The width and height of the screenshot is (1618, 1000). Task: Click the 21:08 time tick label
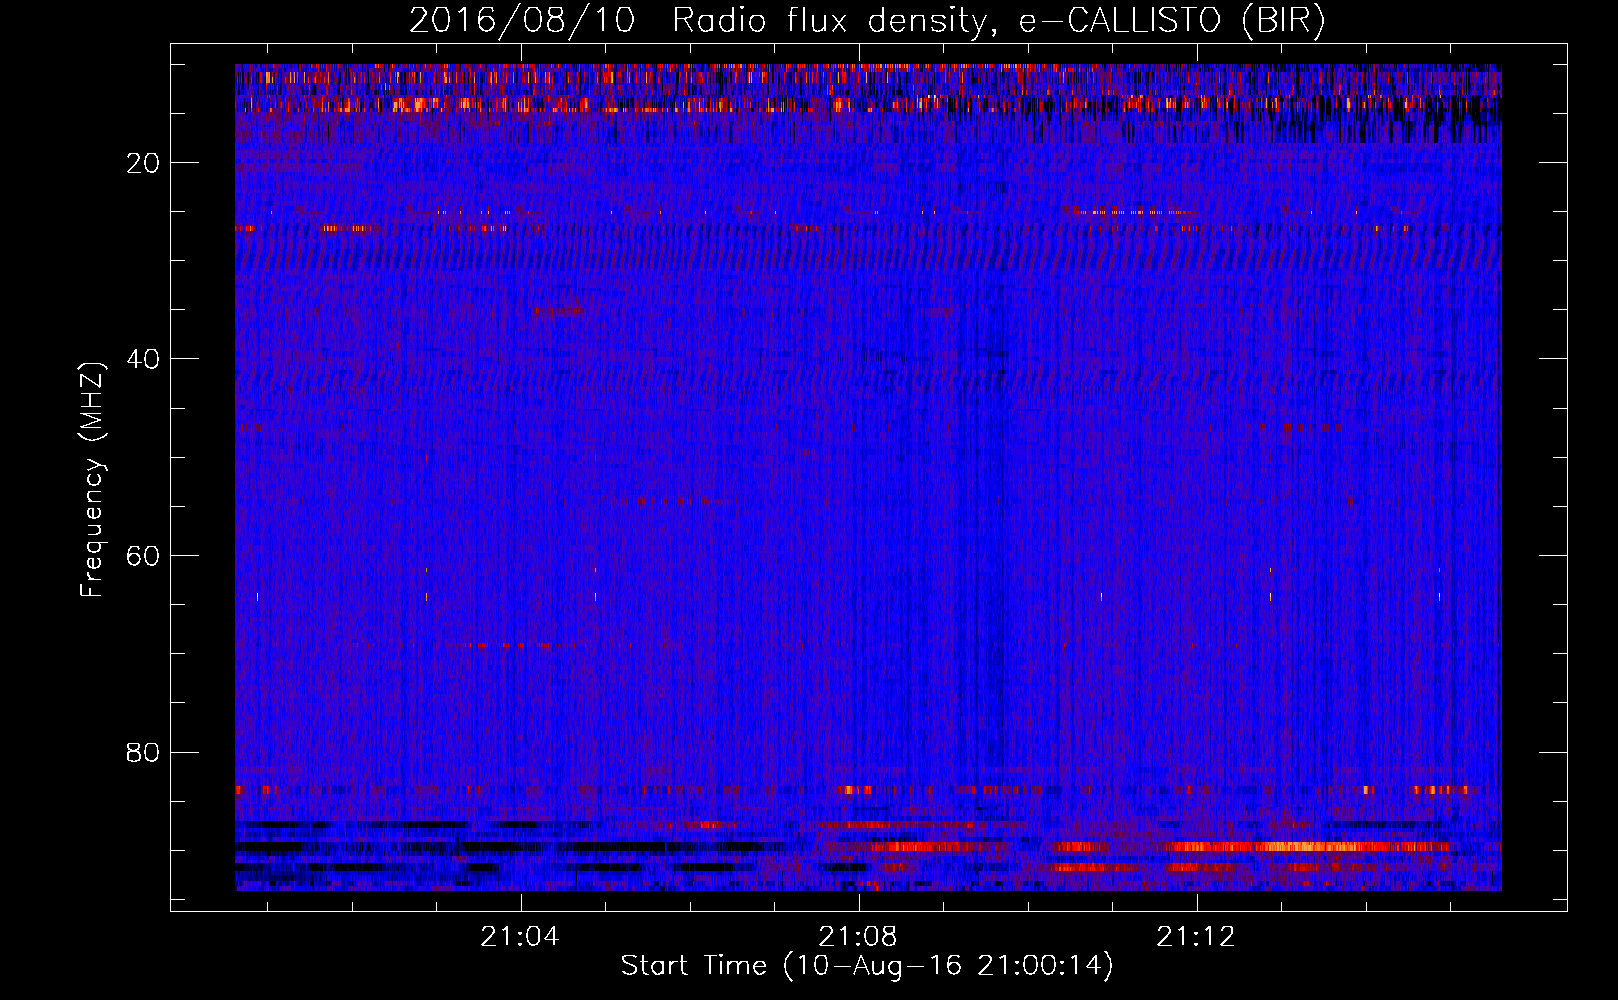point(858,937)
